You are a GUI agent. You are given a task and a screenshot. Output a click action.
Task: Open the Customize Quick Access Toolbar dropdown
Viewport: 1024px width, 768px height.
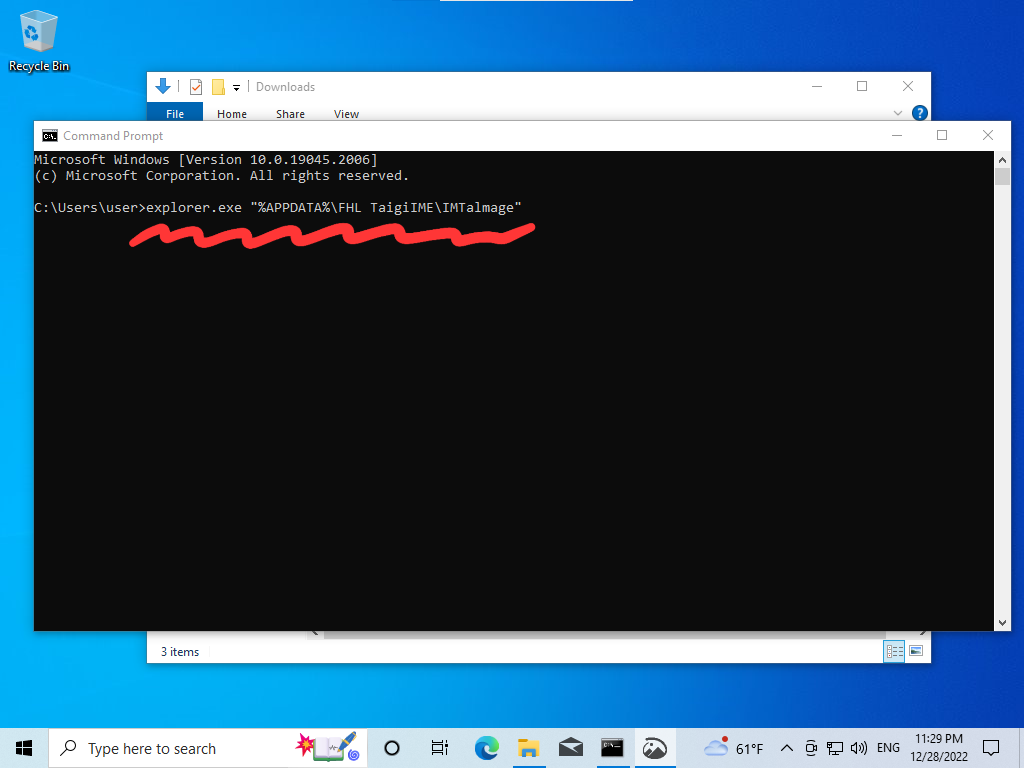(236, 88)
